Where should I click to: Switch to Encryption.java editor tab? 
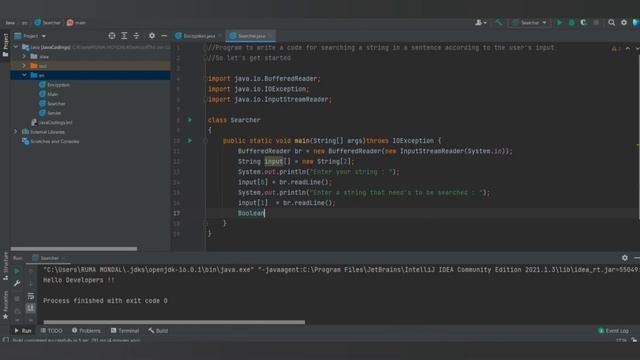pyautogui.click(x=196, y=36)
